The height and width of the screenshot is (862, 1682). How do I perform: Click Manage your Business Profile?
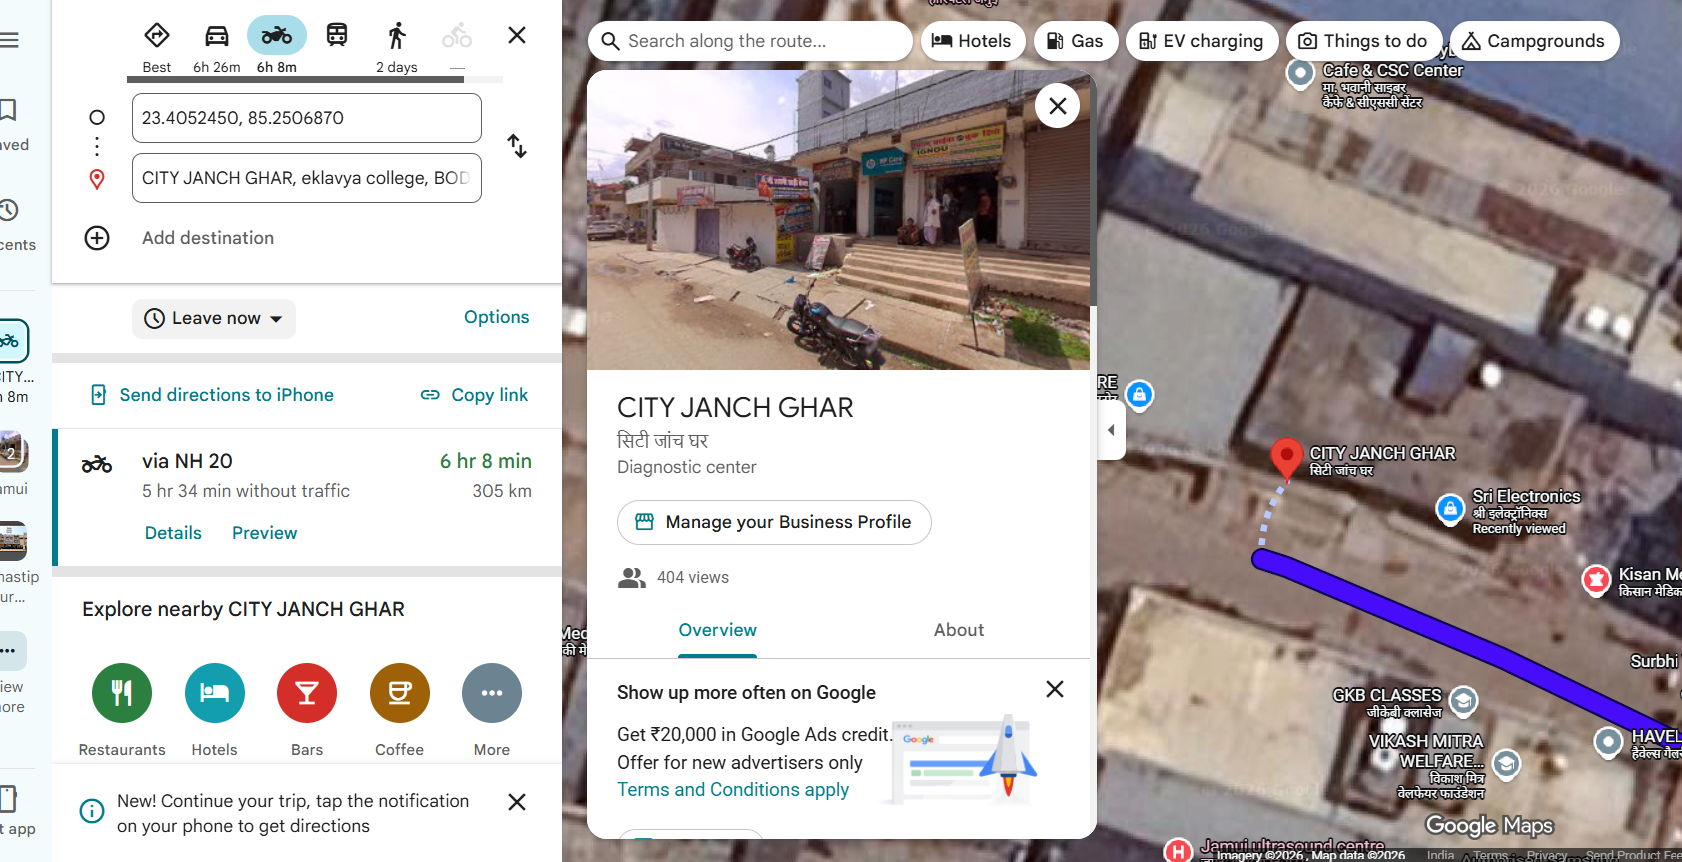coord(774,522)
